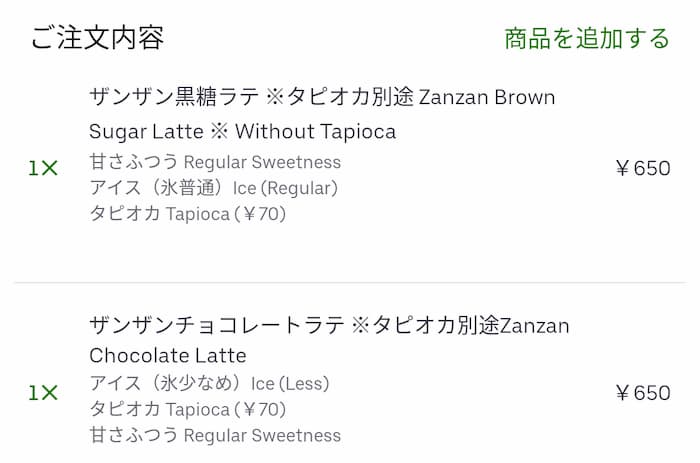This screenshot has width=700, height=463.
Task: Select Regular Sweetness under Chocolate Latte
Action: click(262, 435)
